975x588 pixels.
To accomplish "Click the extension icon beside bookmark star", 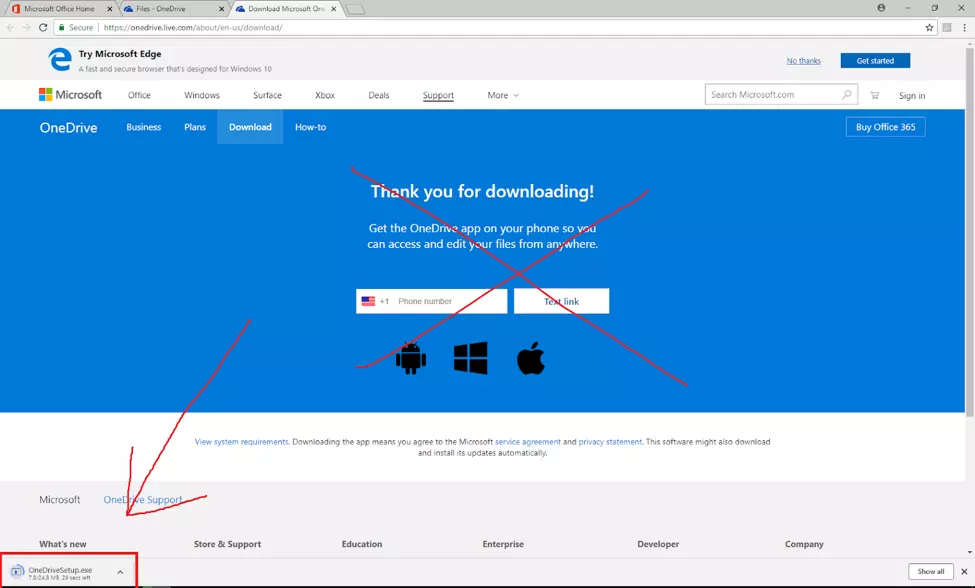I will click(947, 27).
